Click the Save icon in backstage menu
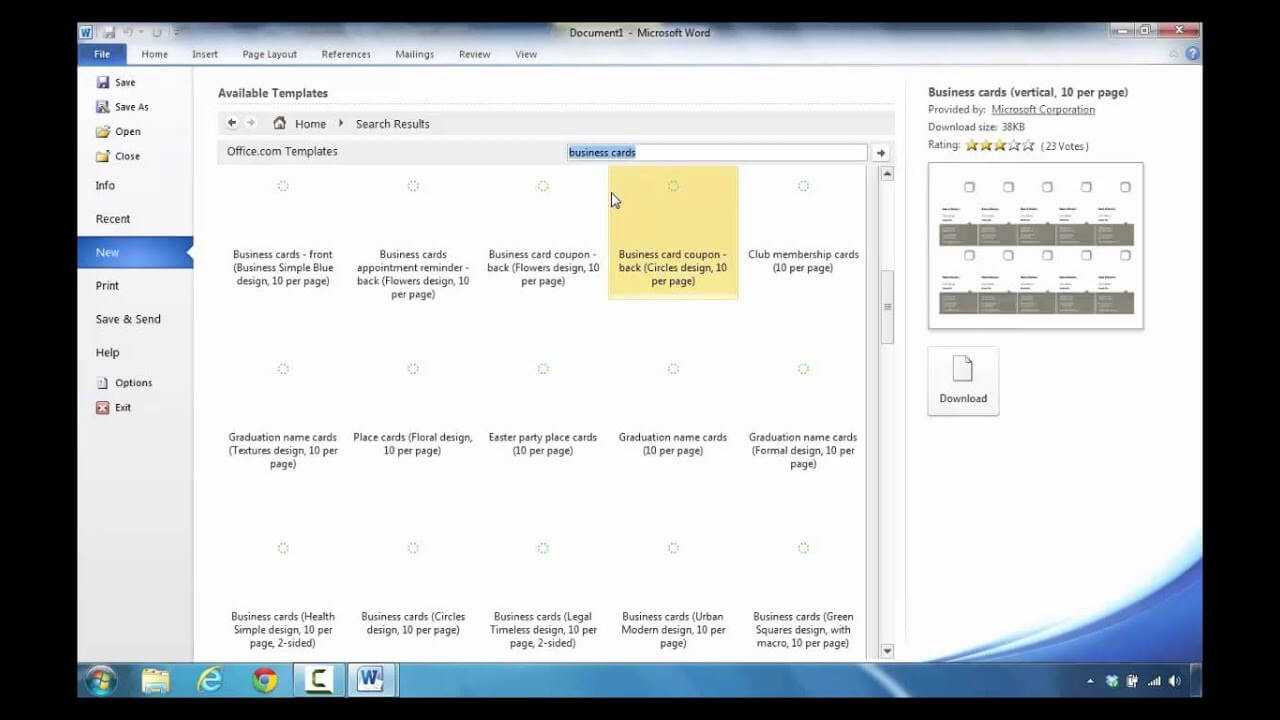Image resolution: width=1280 pixels, height=720 pixels. [102, 82]
